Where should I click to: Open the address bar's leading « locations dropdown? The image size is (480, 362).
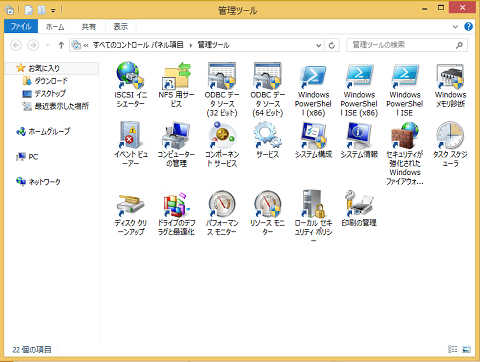pyautogui.click(x=86, y=45)
